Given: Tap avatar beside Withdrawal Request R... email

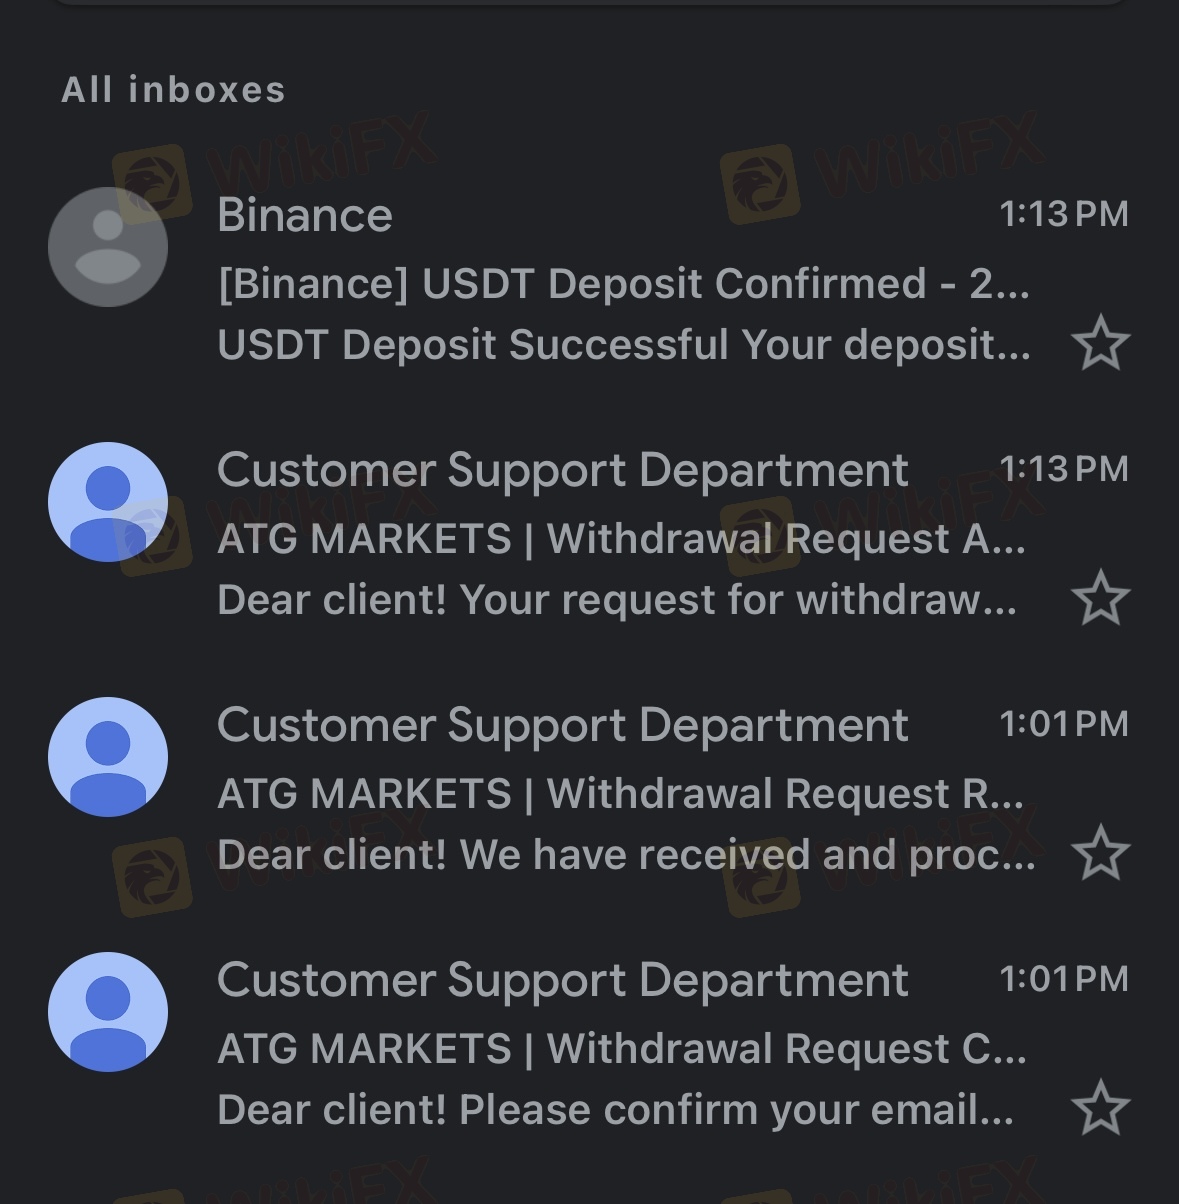Looking at the screenshot, I should (108, 757).
